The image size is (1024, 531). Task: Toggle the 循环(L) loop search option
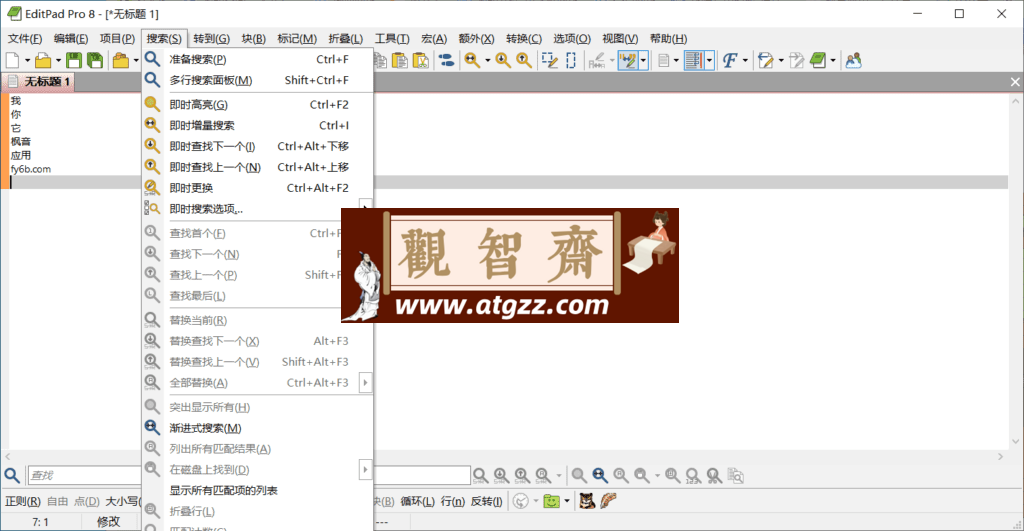[x=417, y=502]
